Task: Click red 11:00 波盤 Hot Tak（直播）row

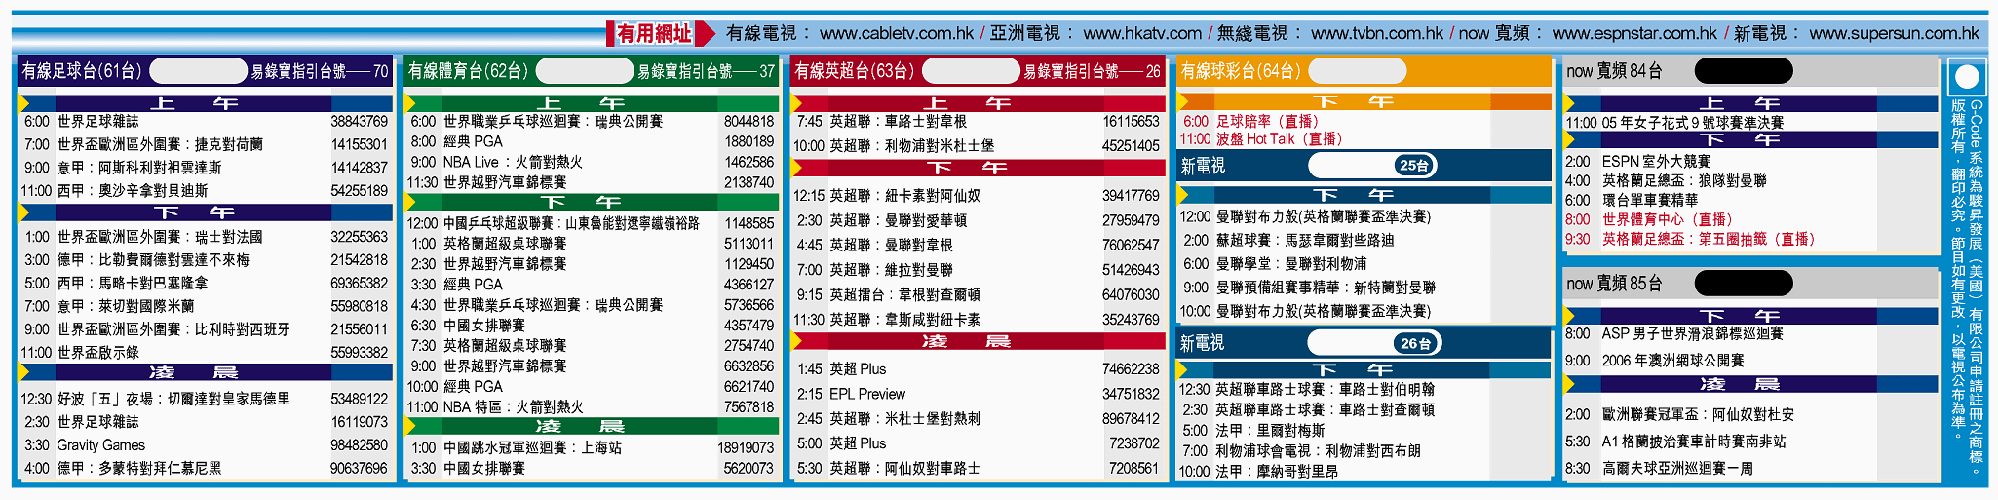Action: point(1261,139)
